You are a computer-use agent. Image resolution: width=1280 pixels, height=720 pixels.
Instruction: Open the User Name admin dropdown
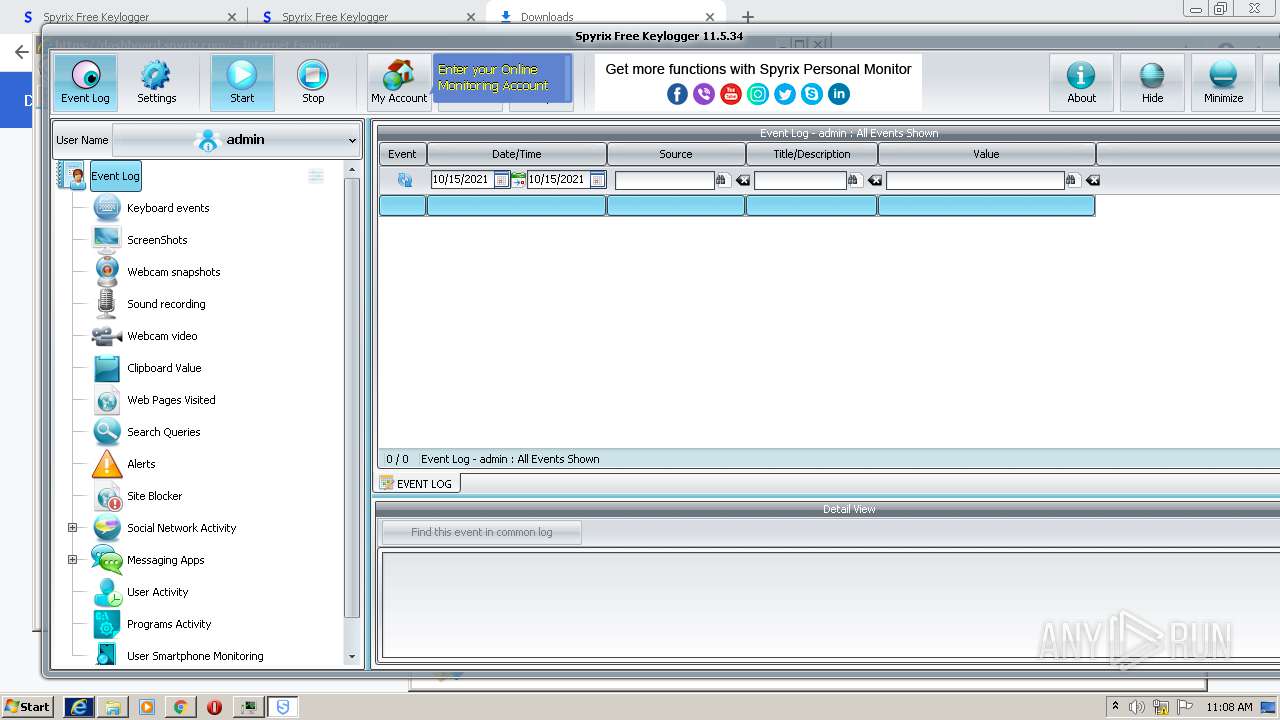pyautogui.click(x=236, y=140)
